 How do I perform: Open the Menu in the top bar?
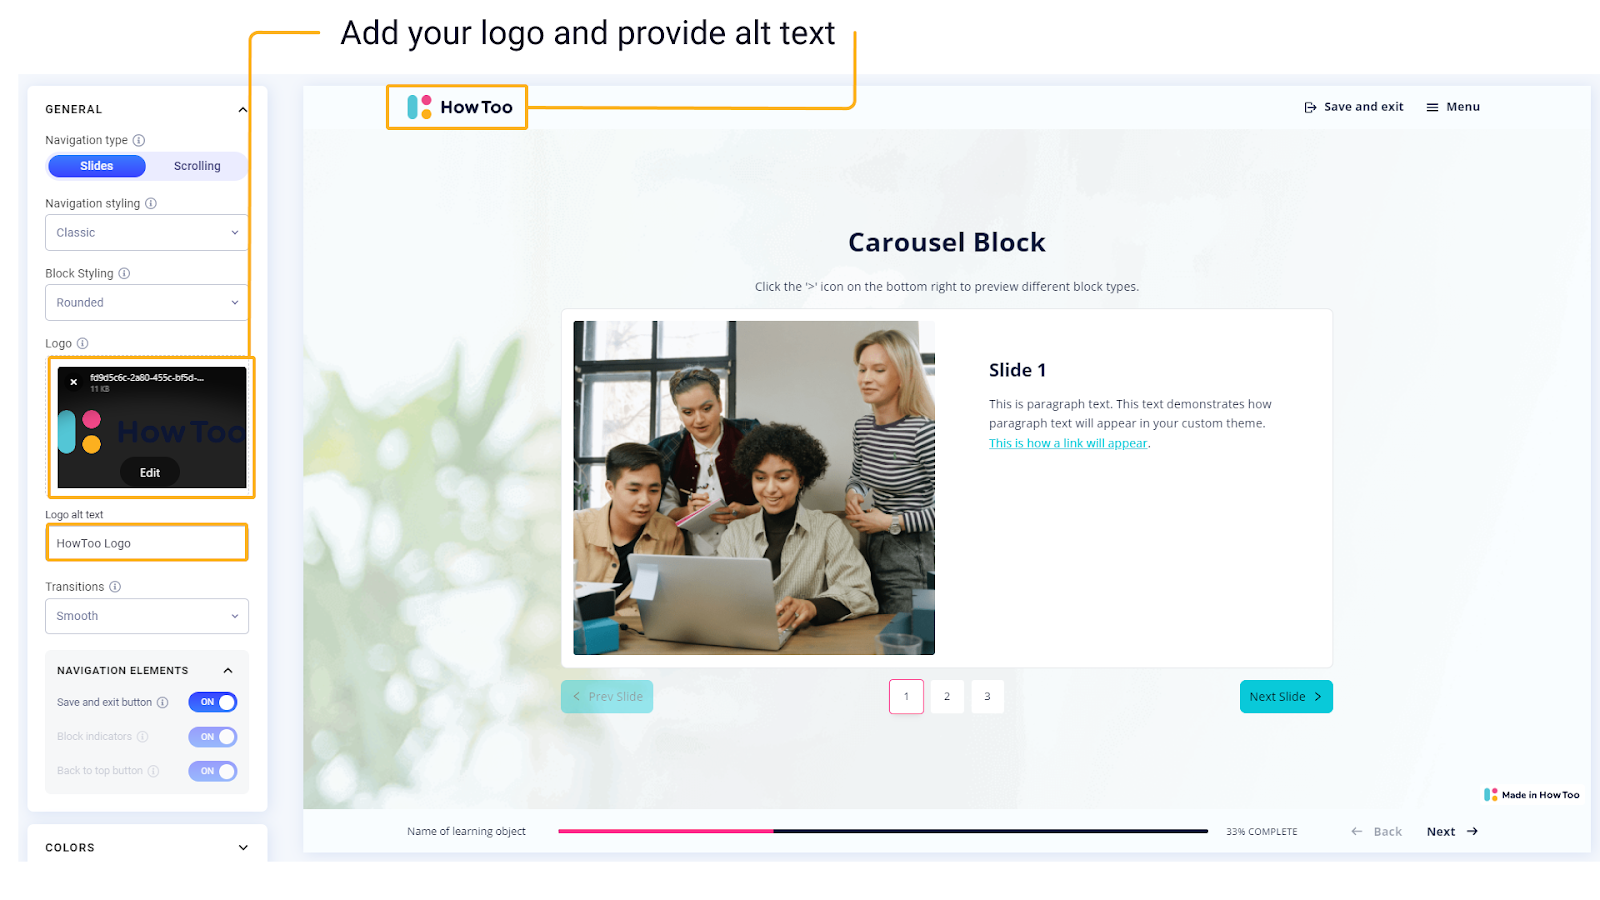coord(1453,107)
